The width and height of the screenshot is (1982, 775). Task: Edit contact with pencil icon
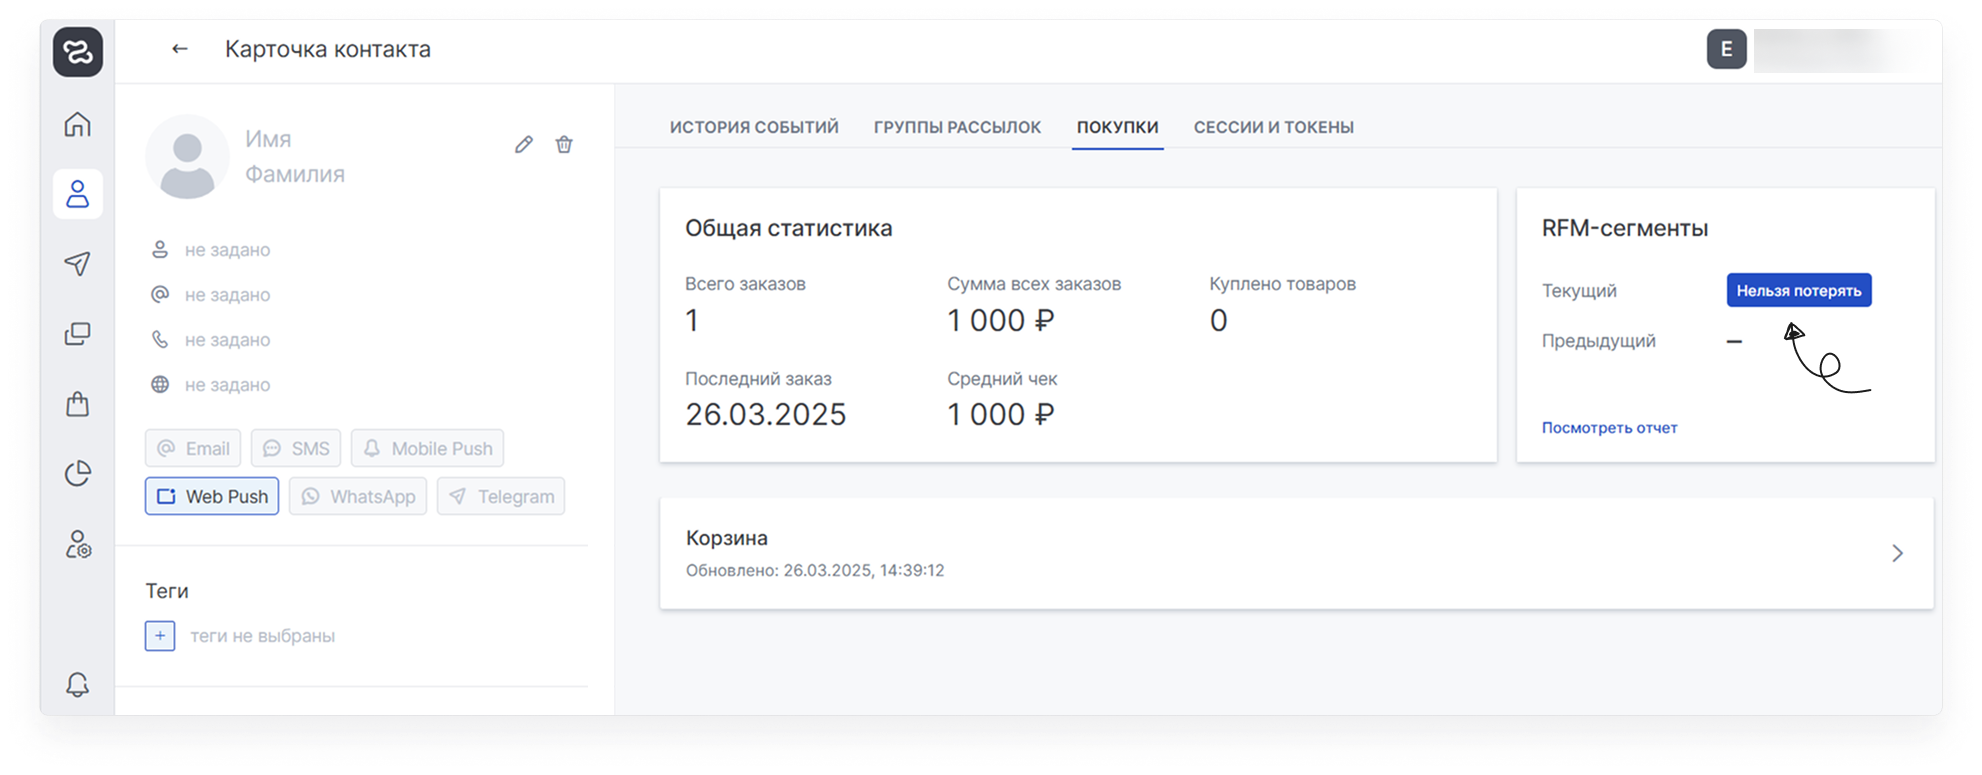(524, 145)
